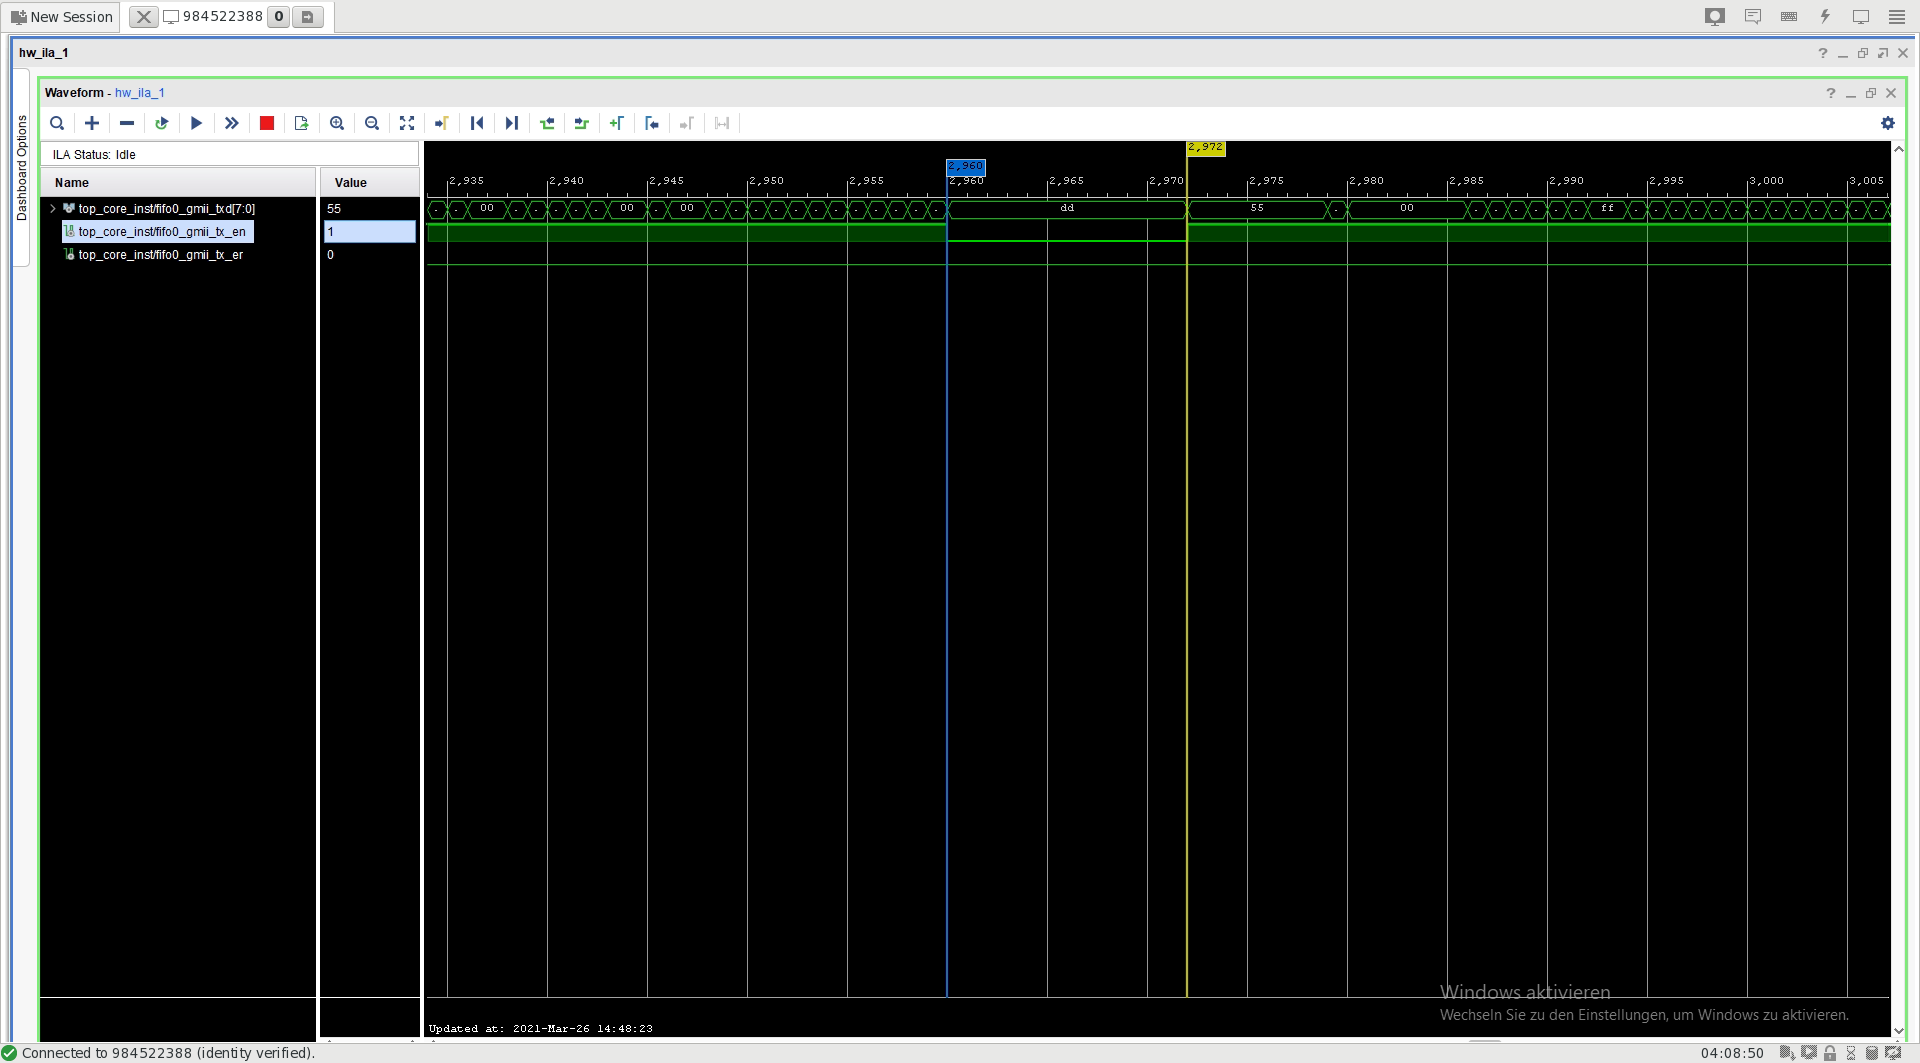Open the waveform search tool

[57, 123]
